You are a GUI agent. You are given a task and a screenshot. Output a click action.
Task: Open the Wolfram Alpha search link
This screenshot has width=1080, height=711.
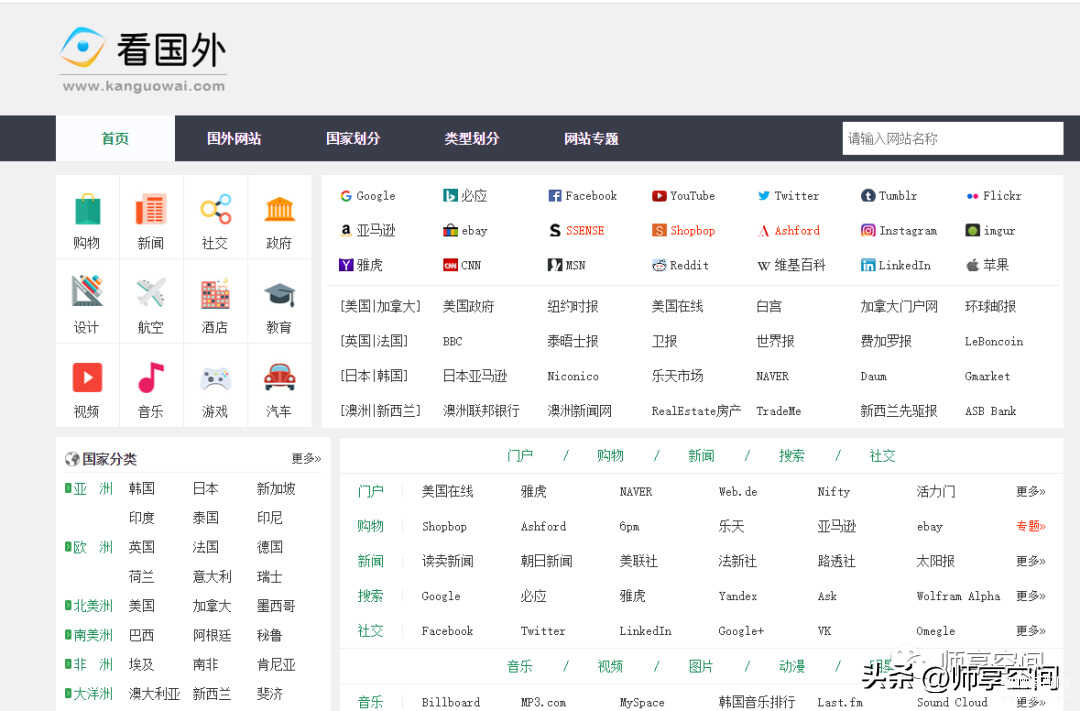point(958,596)
